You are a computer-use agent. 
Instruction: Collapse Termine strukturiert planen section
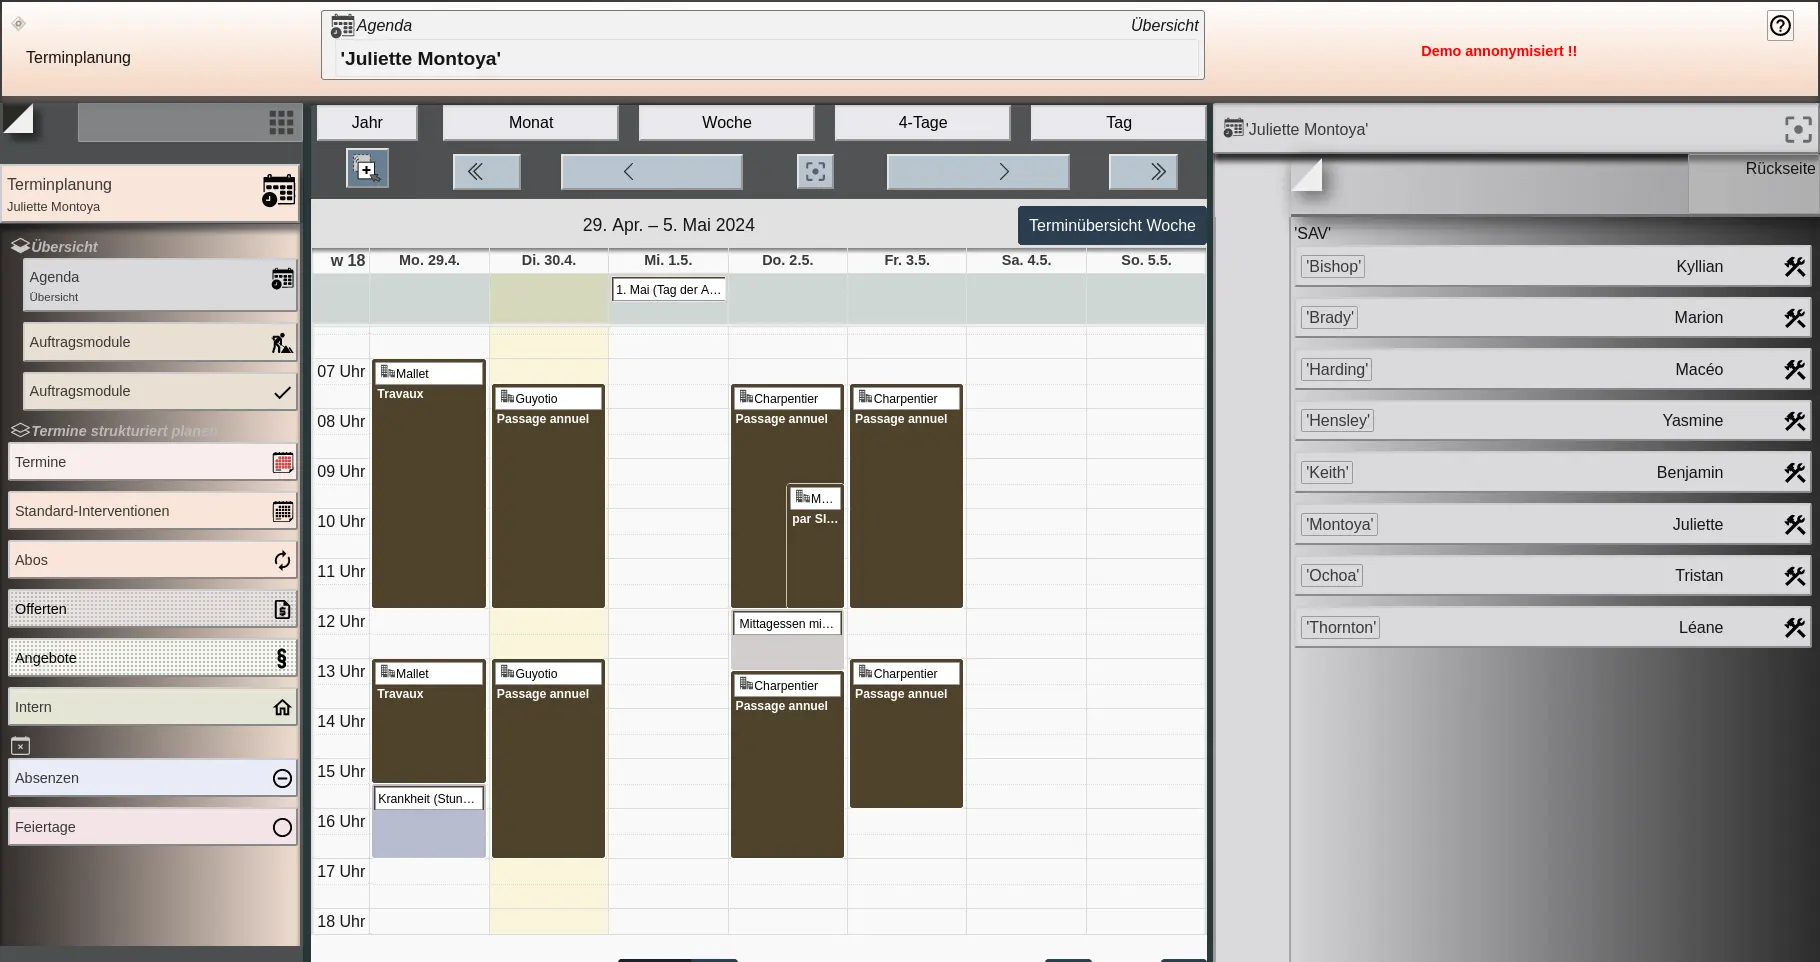[115, 431]
